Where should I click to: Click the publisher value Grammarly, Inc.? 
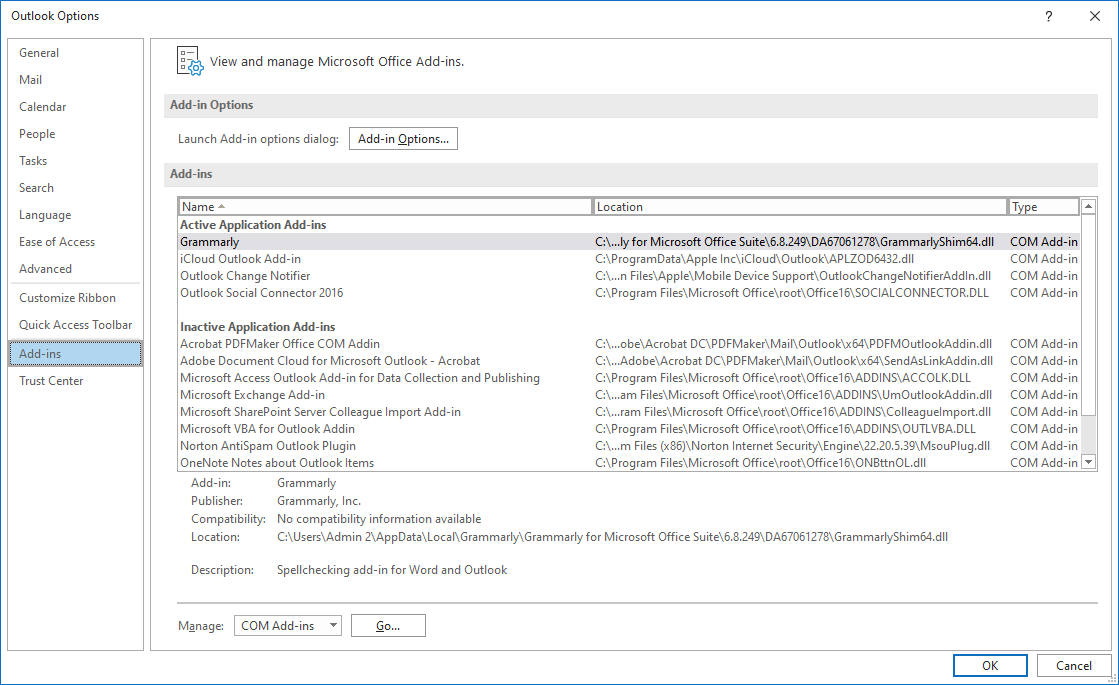319,501
